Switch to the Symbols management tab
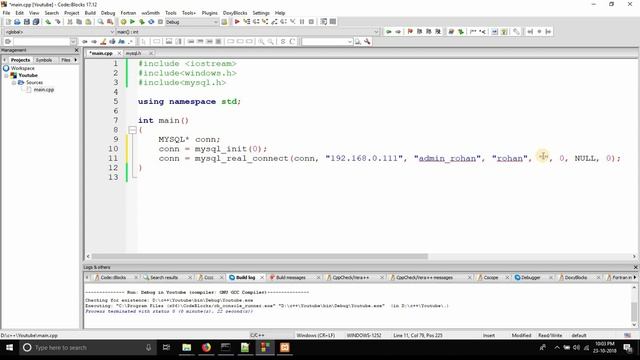The image size is (640, 360). coord(44,60)
